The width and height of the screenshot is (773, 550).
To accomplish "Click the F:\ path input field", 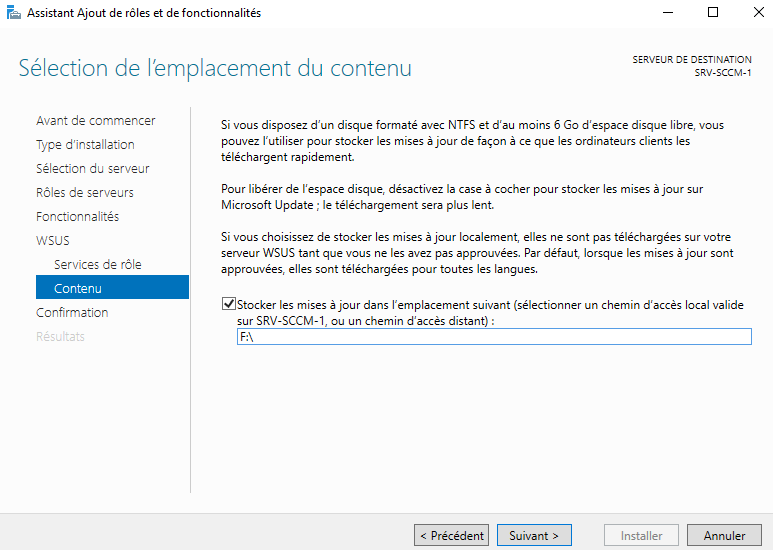I will tap(492, 338).
